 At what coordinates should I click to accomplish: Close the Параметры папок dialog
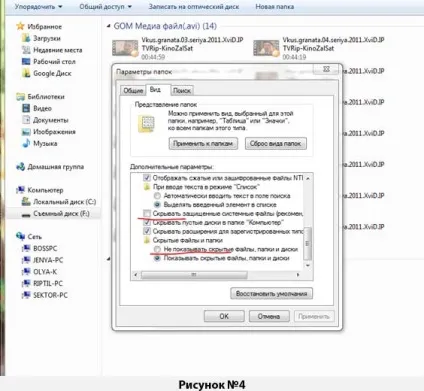pyautogui.click(x=327, y=69)
